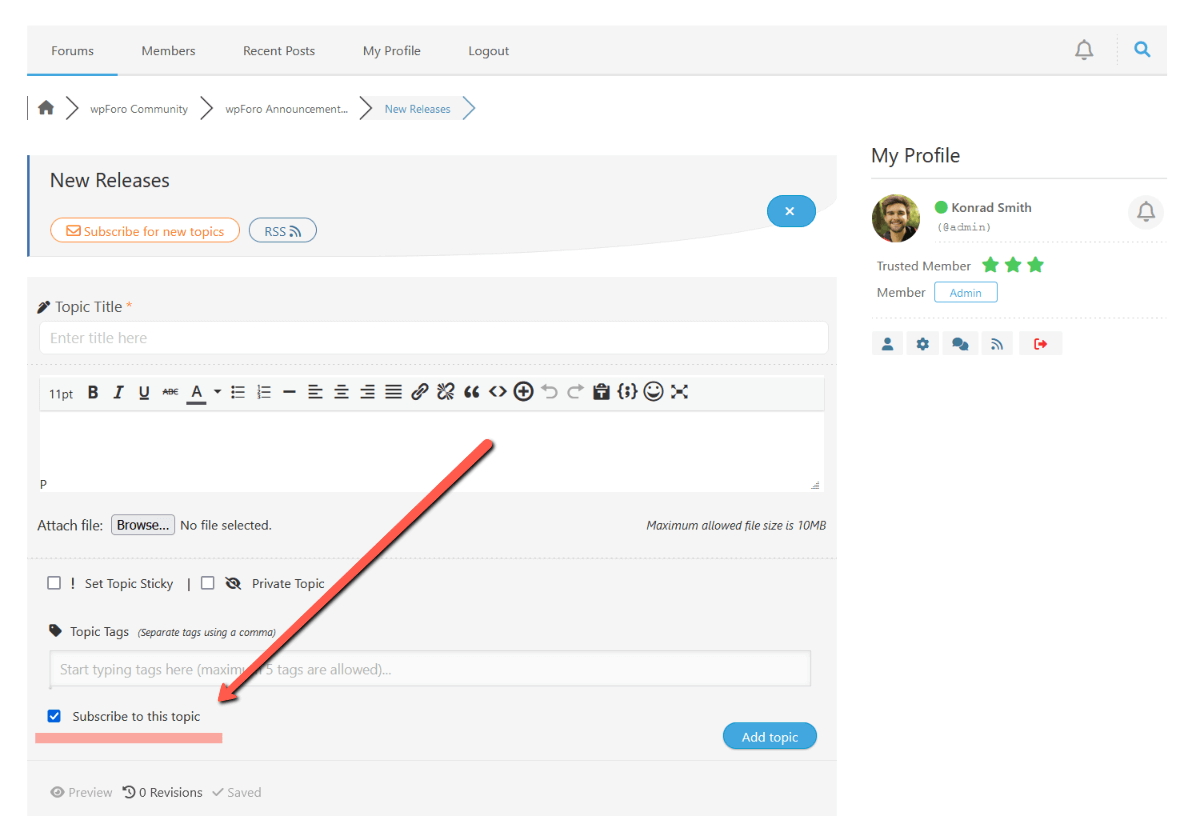This screenshot has height=818, width=1193.
Task: Enable the Set Topic Sticky checkbox
Action: 55,583
